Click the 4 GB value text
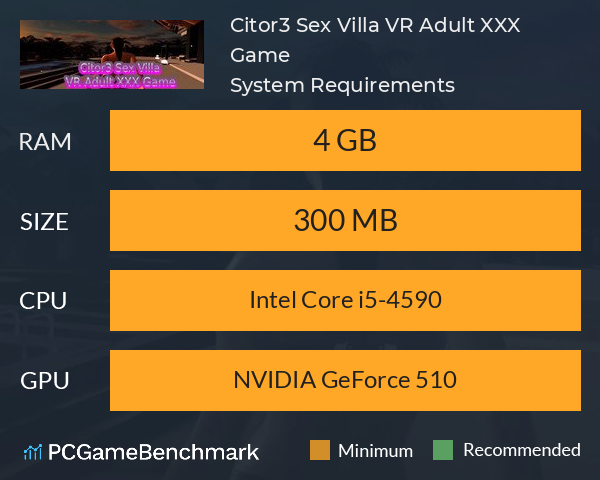Viewport: 600px width, 480px height. pyautogui.click(x=345, y=140)
